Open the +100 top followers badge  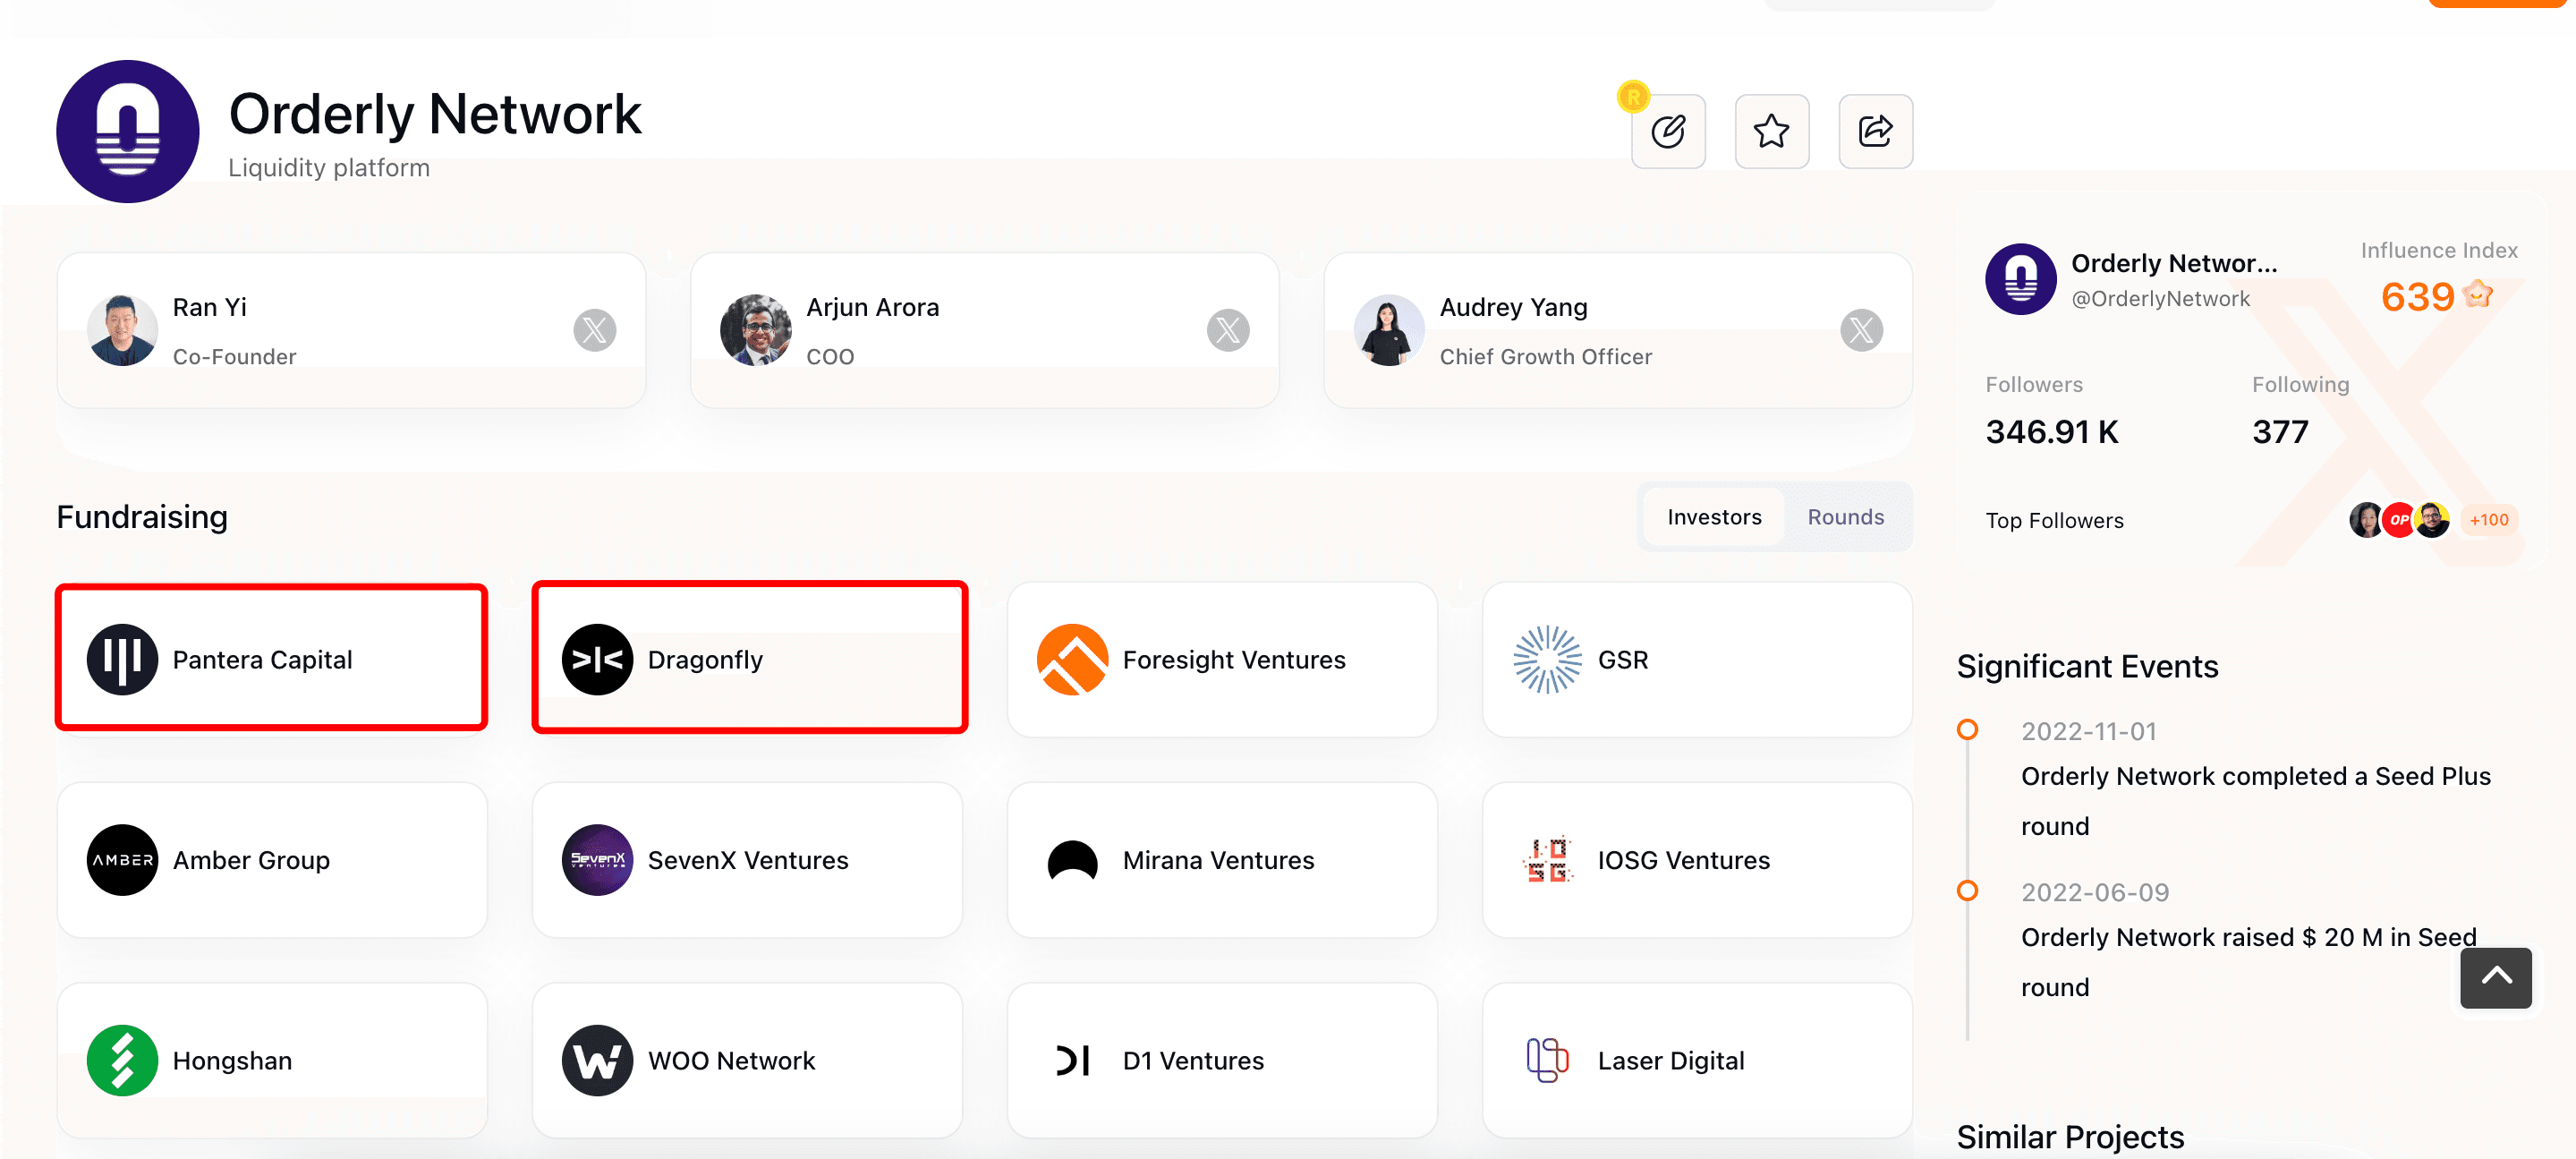point(2489,520)
